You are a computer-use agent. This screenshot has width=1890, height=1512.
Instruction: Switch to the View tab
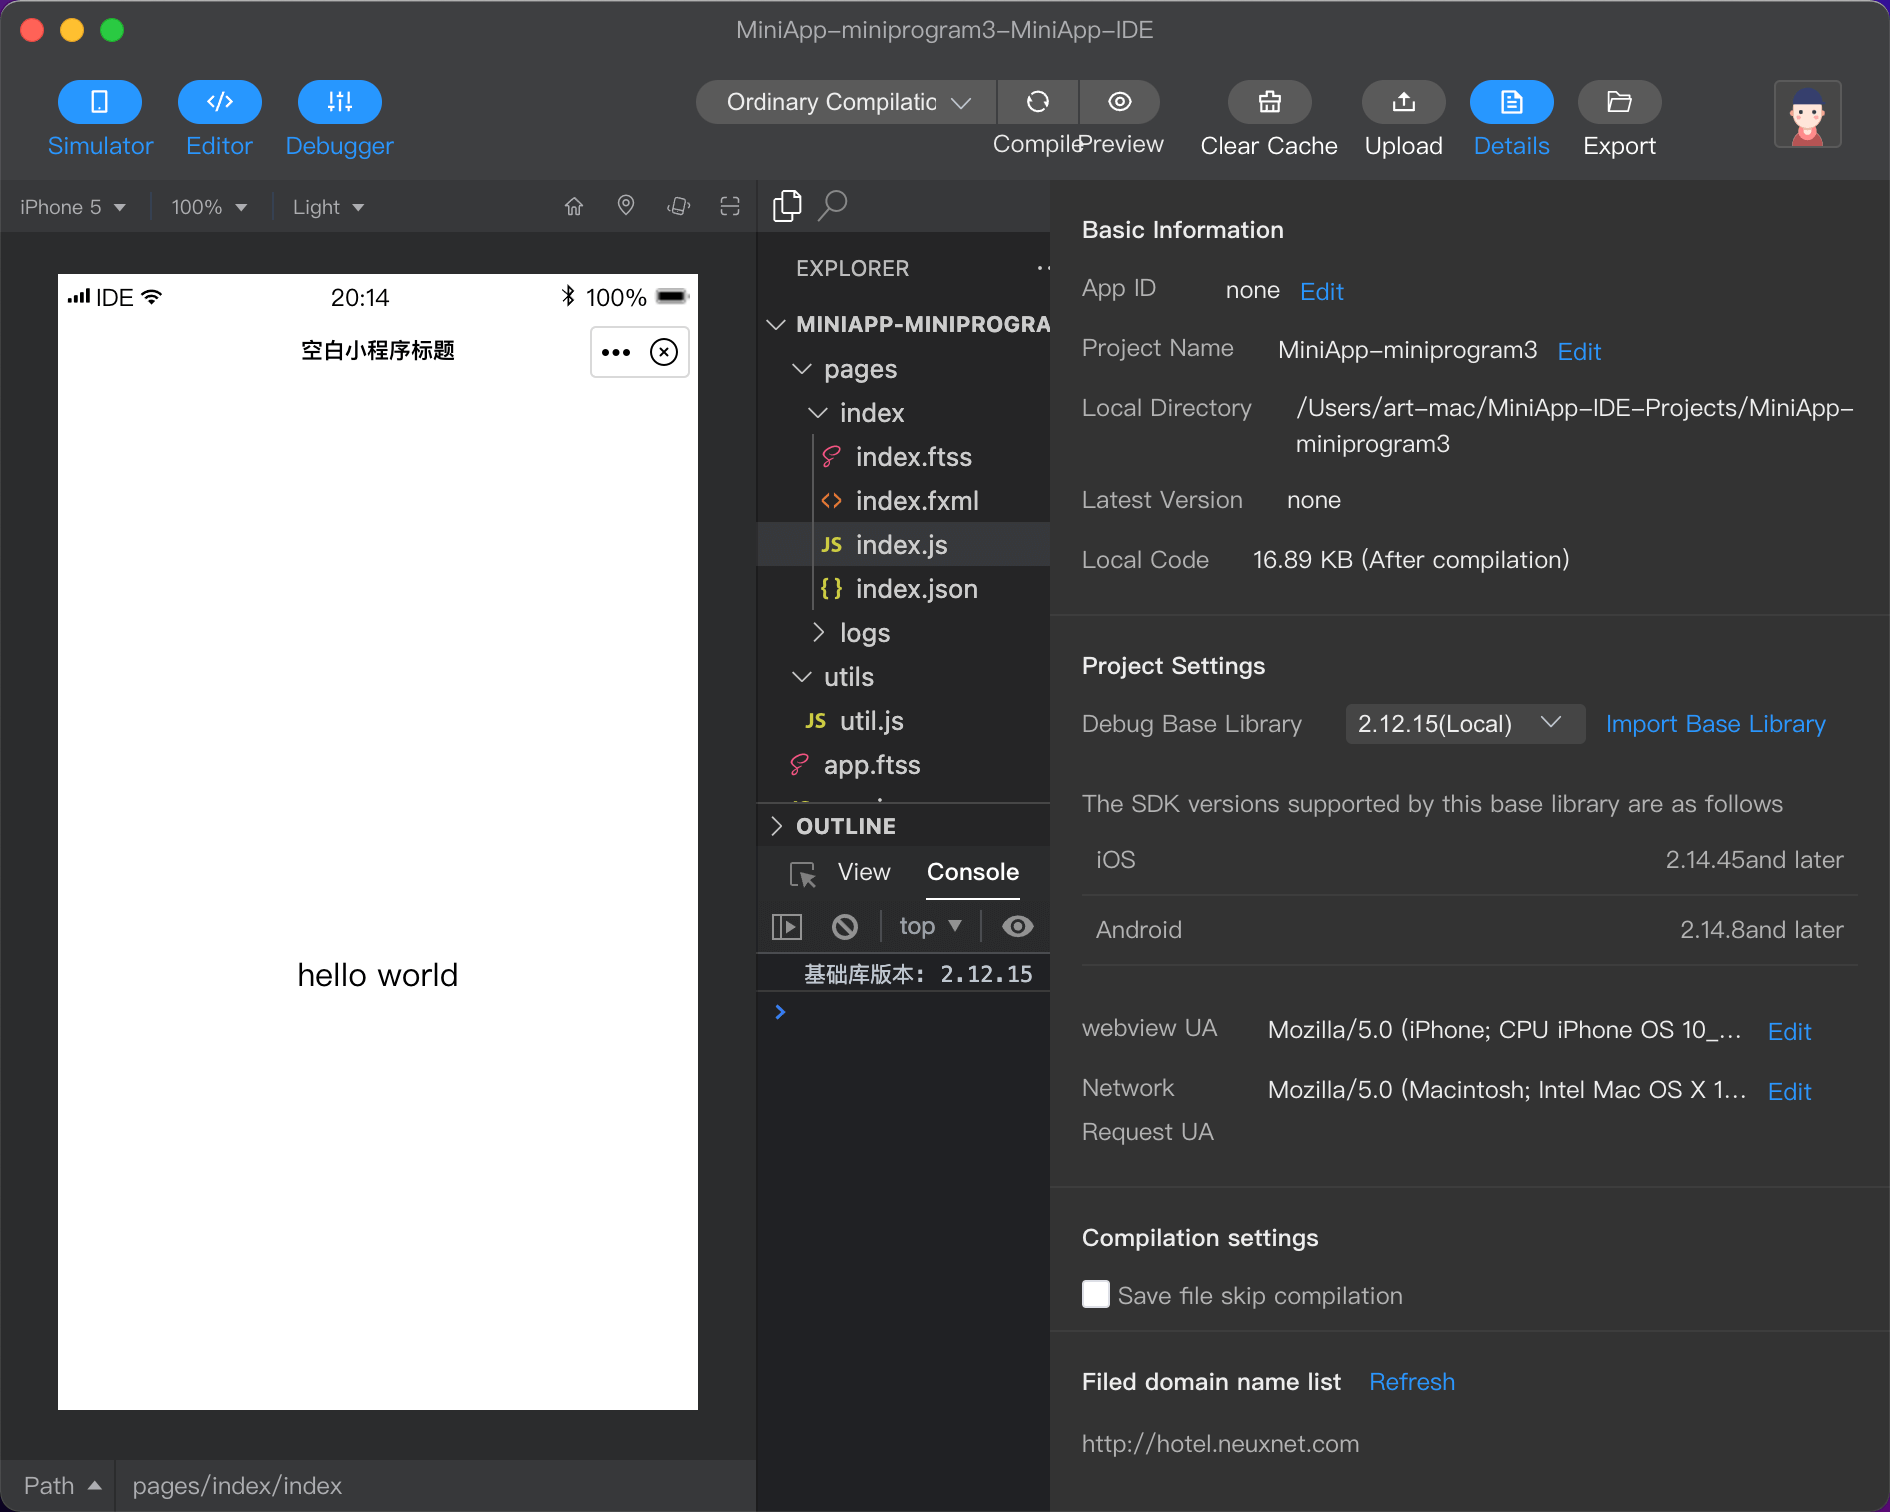pos(864,872)
